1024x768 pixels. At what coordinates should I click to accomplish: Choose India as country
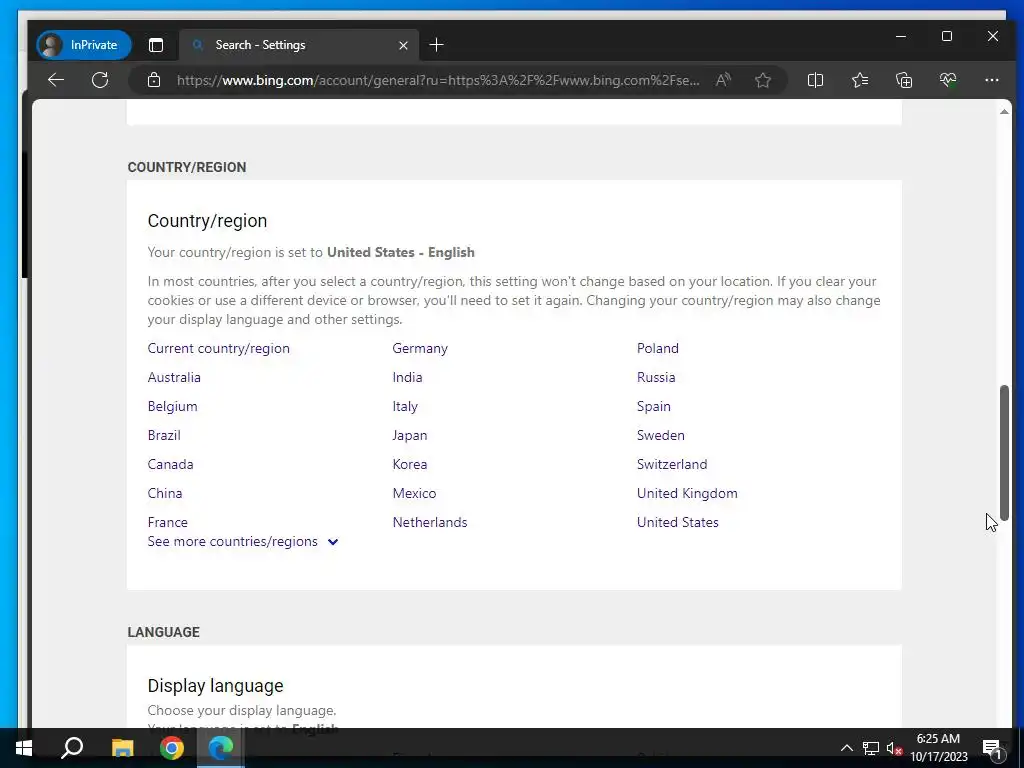click(x=408, y=377)
